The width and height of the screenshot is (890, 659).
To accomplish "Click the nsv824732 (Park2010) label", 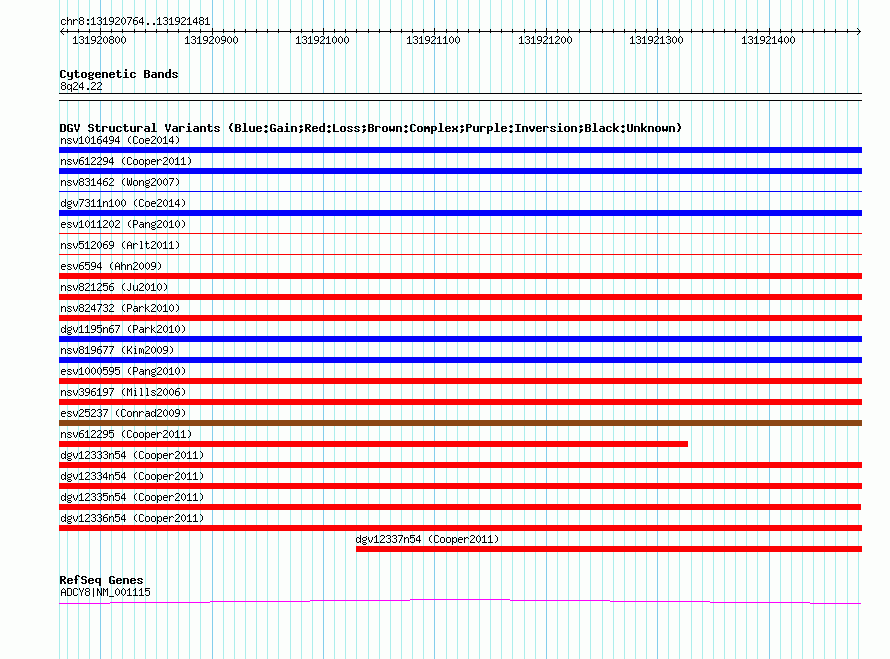I will [120, 308].
